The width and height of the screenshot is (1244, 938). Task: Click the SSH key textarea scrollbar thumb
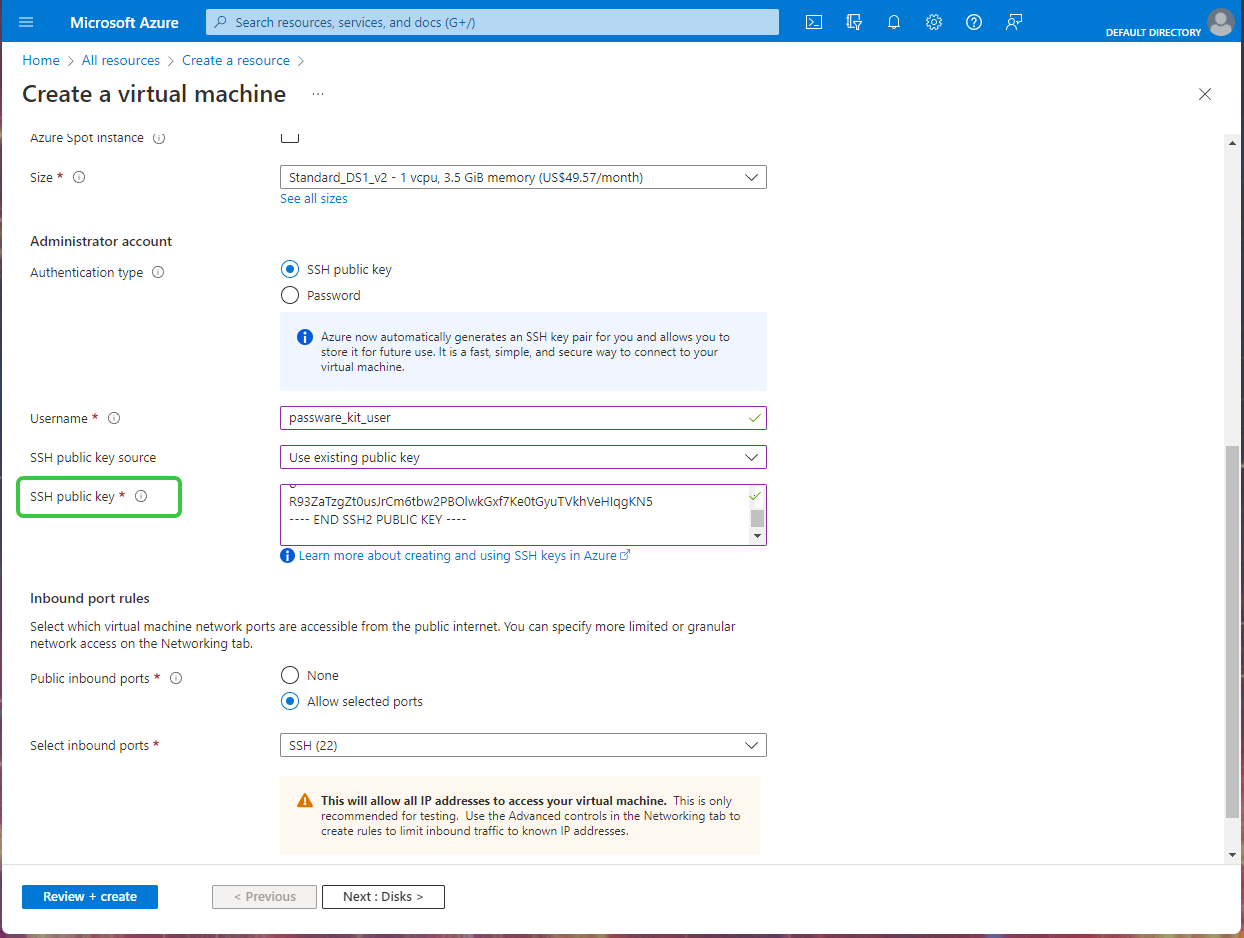(x=758, y=518)
